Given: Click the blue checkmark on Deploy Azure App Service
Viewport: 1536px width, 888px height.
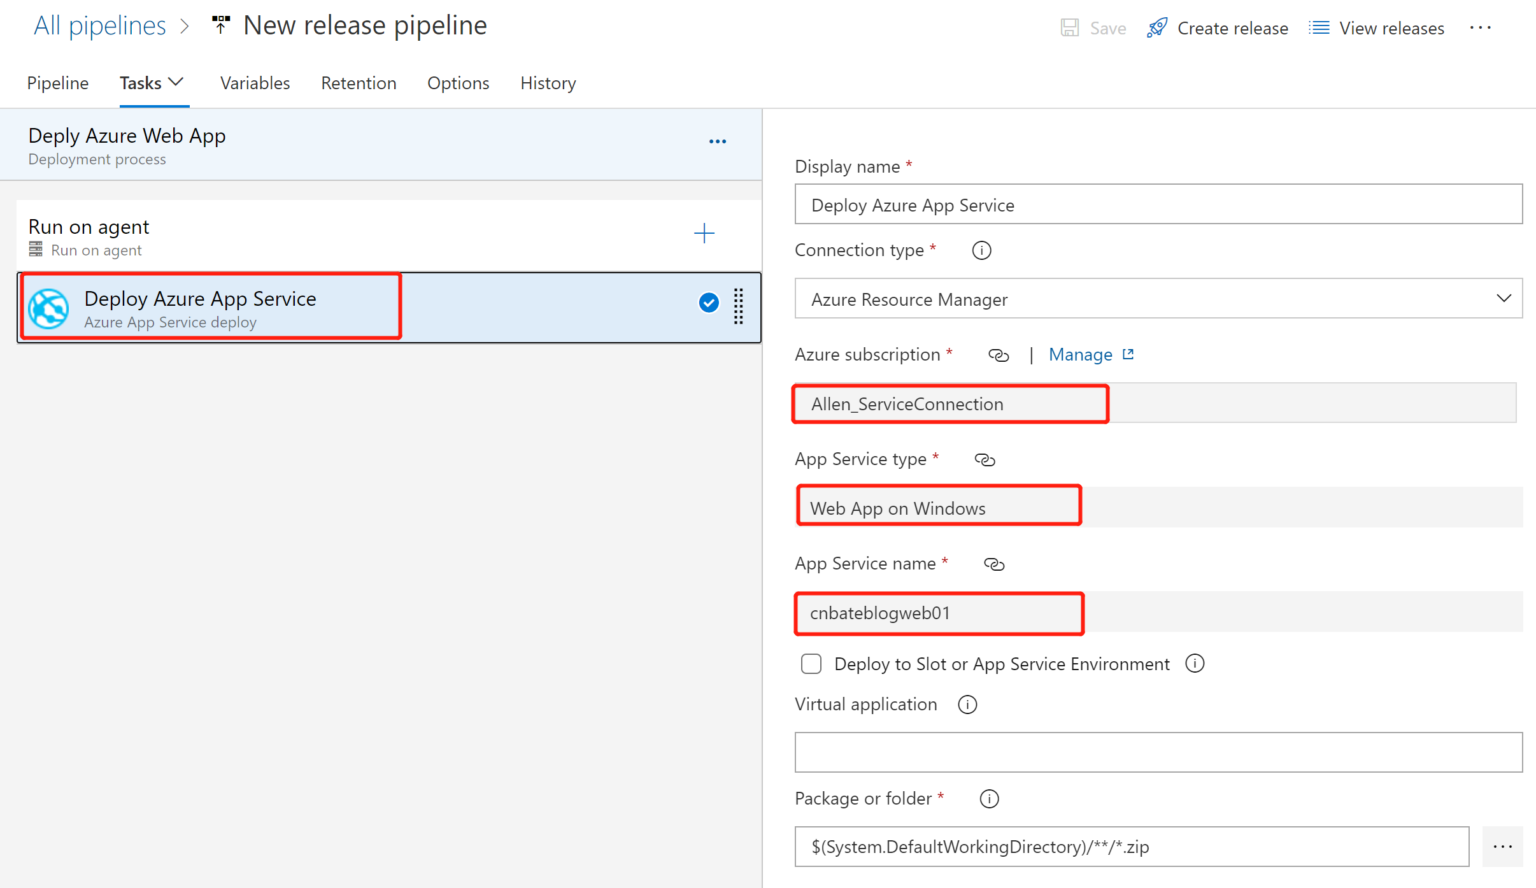Looking at the screenshot, I should (x=709, y=303).
